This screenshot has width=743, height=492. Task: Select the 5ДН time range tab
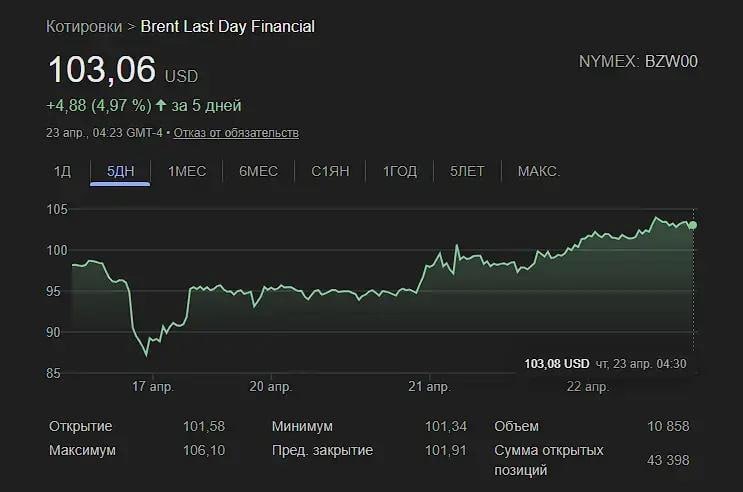(x=120, y=172)
